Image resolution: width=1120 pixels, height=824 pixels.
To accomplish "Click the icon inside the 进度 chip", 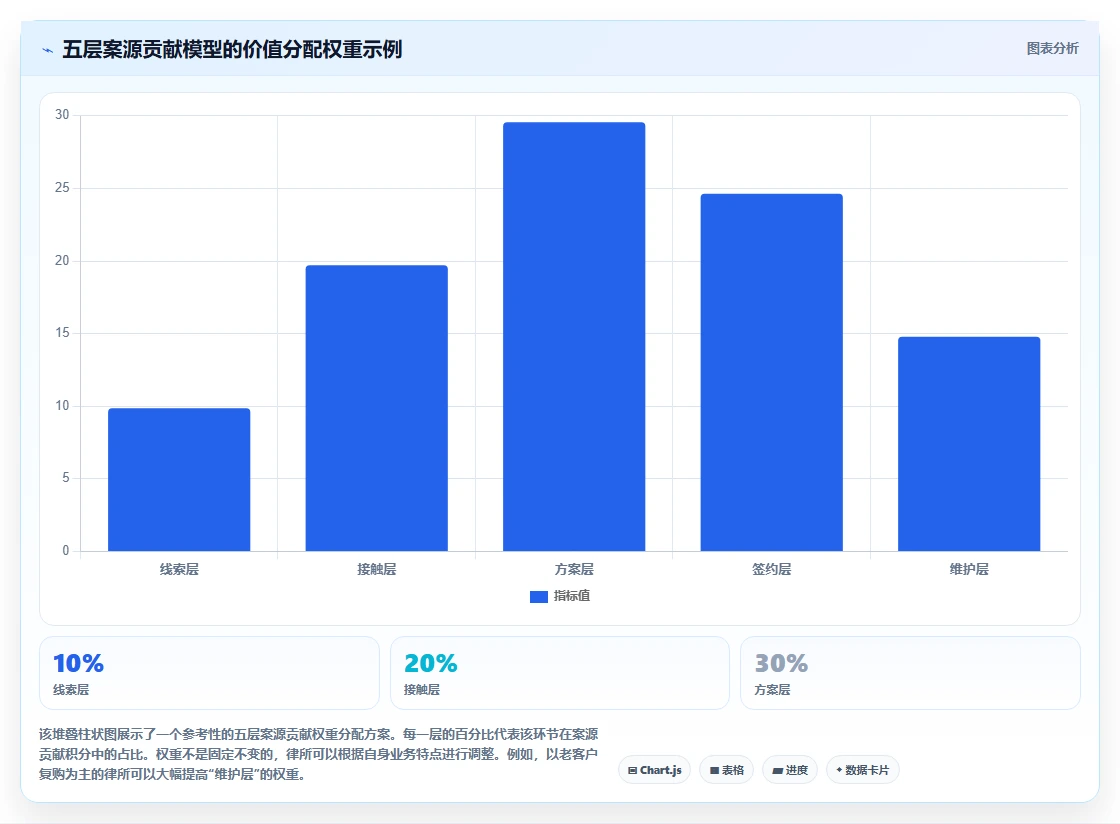I will click(x=778, y=770).
